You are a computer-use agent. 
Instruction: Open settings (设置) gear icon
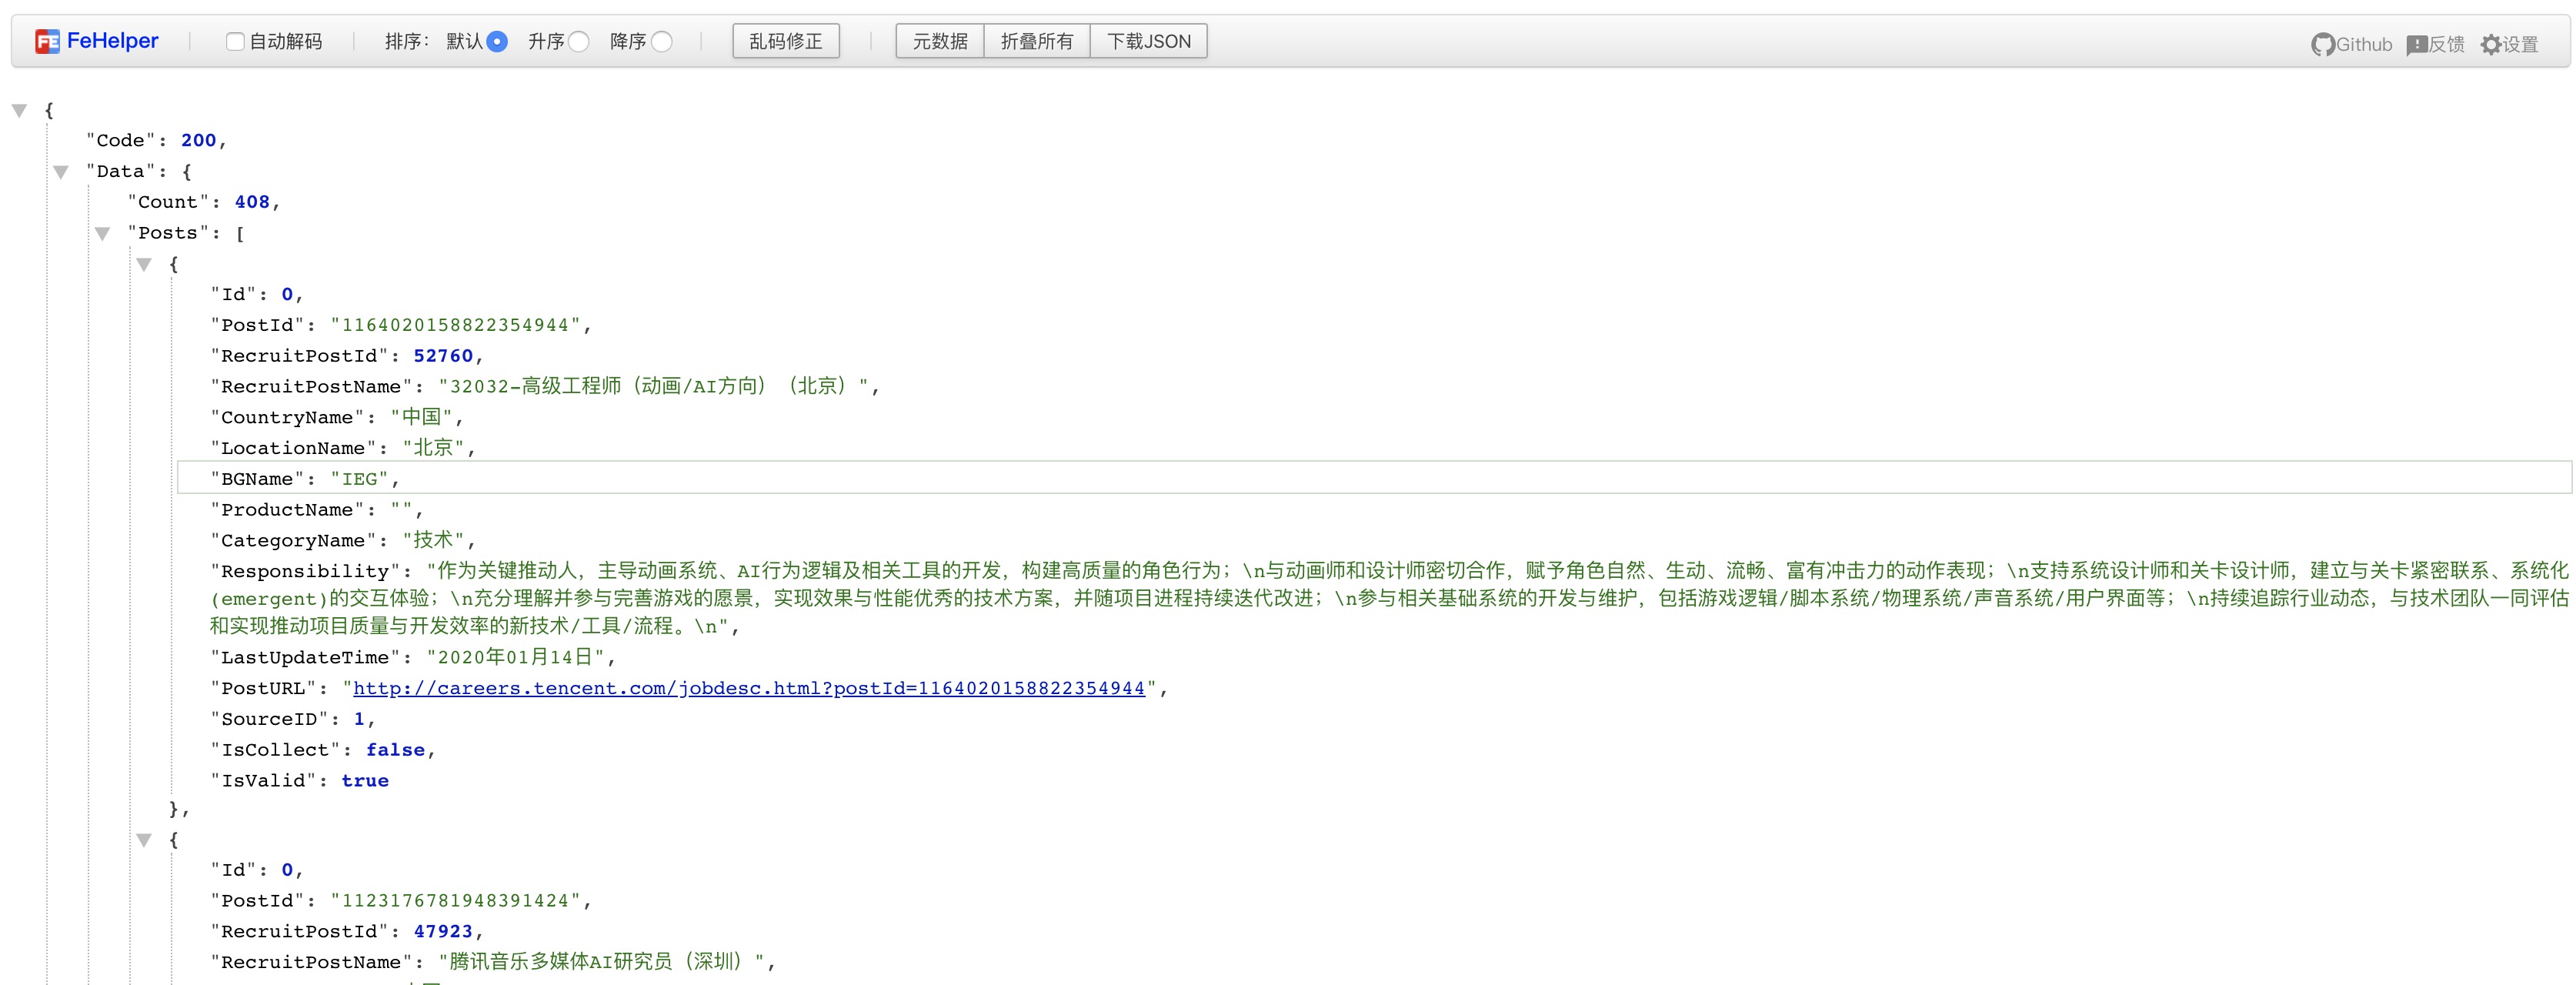(2490, 45)
